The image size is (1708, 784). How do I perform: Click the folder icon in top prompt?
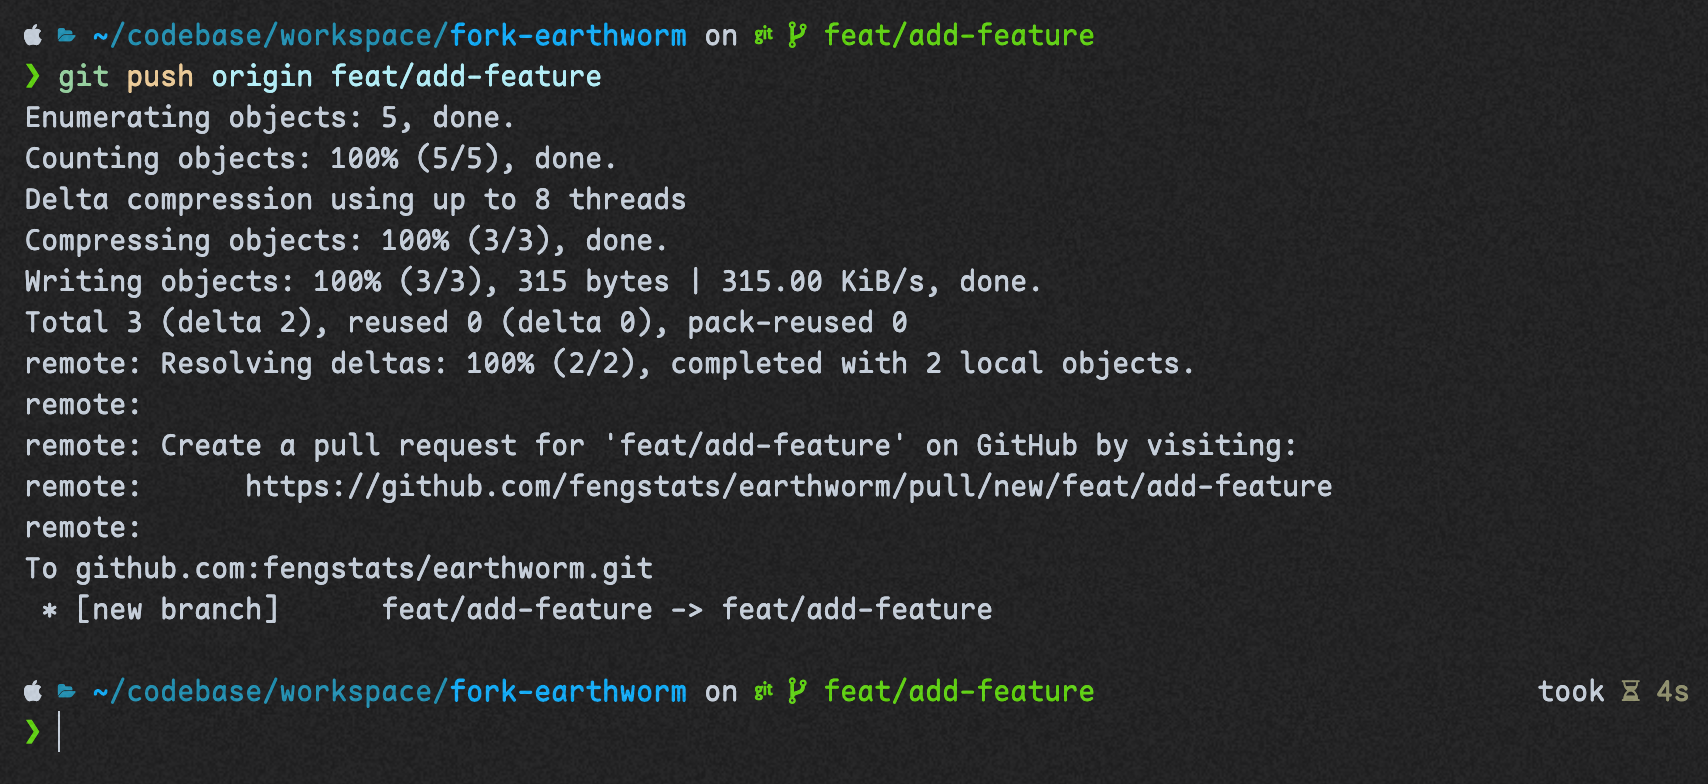click(67, 36)
